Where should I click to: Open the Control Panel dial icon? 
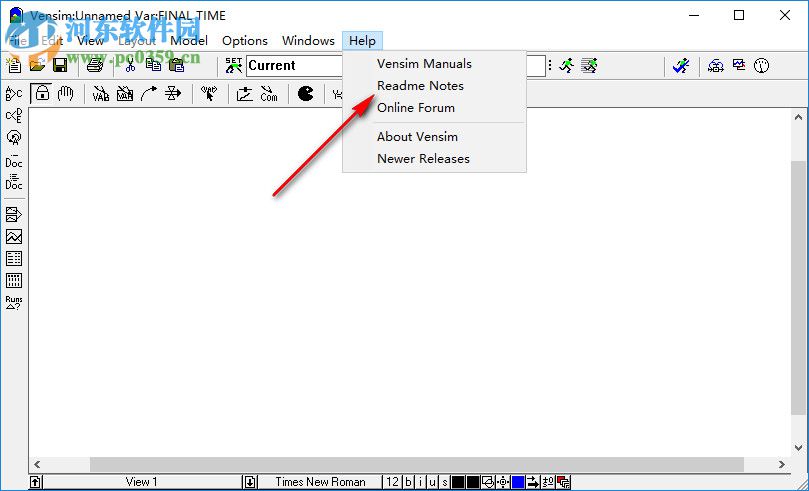click(x=762, y=66)
